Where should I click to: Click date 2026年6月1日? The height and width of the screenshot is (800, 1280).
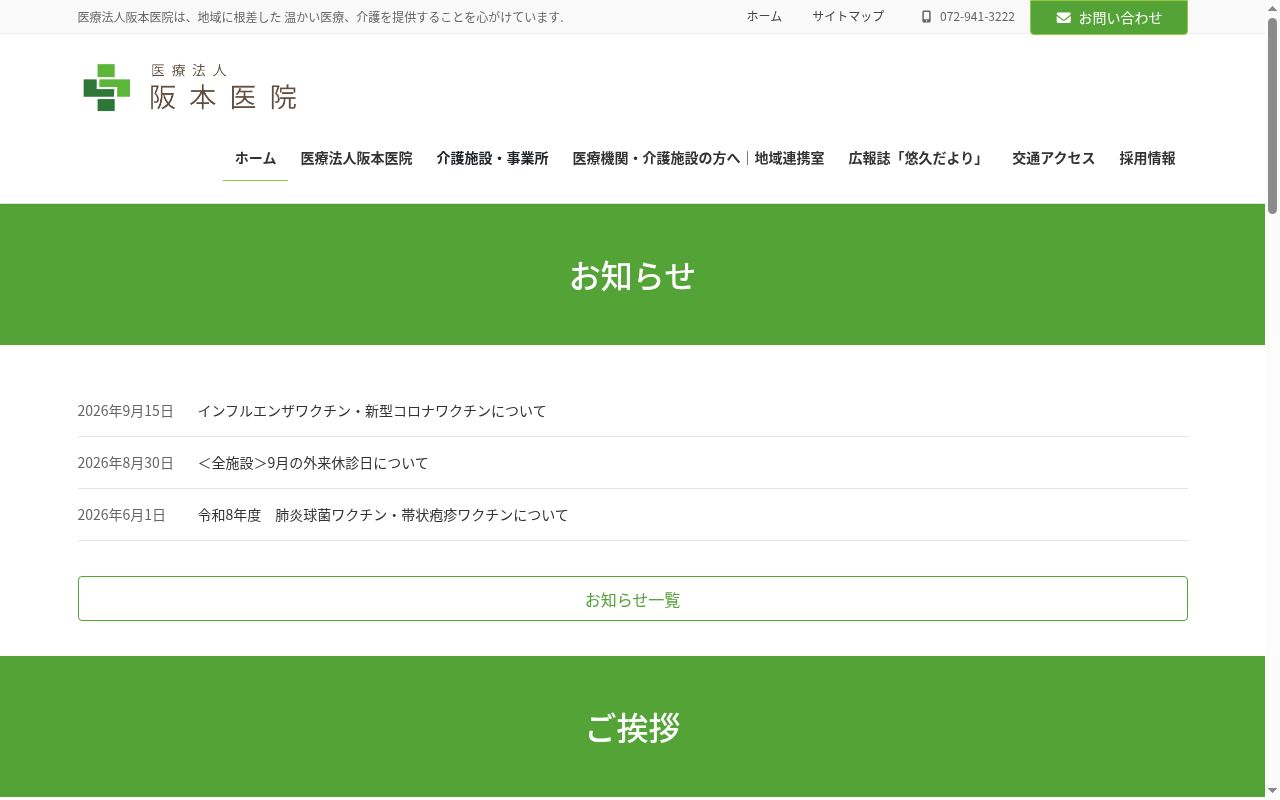coord(122,515)
